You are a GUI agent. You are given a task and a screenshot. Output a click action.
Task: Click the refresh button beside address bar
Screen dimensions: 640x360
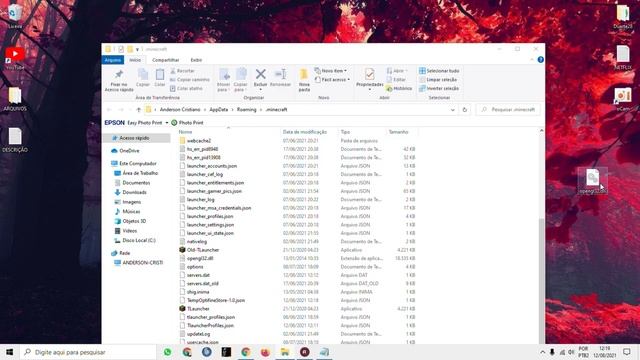pos(464,110)
